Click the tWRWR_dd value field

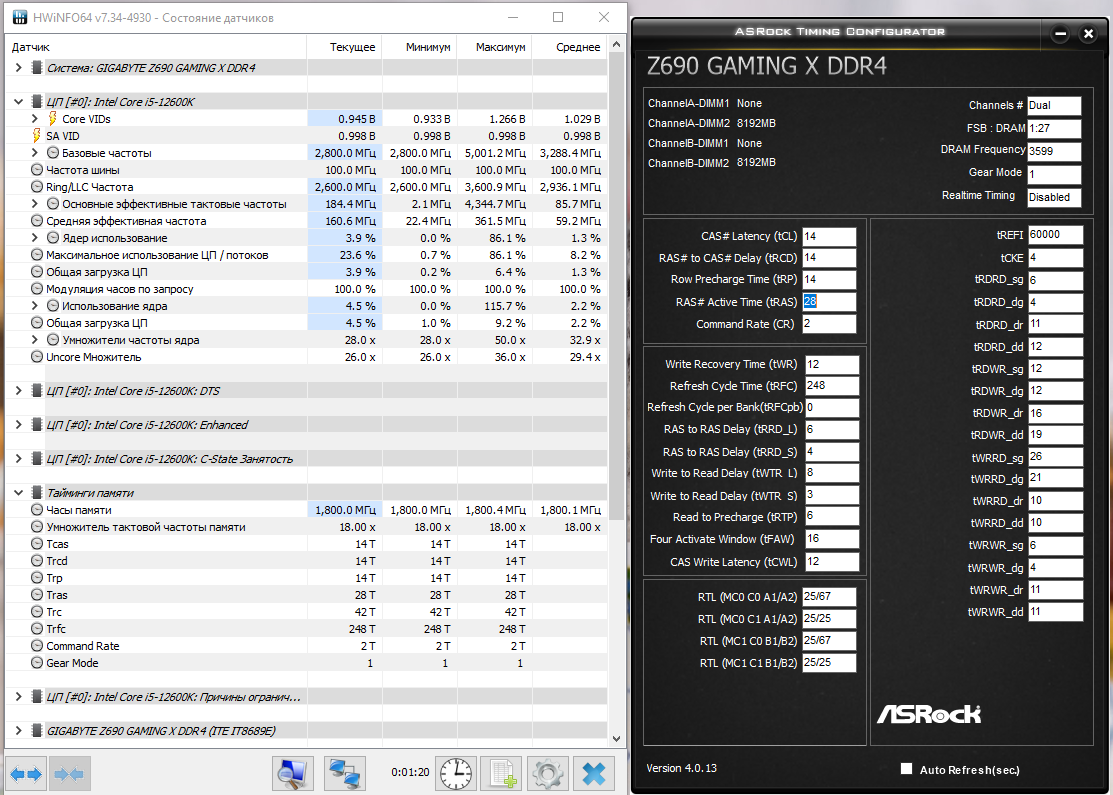pos(1056,611)
